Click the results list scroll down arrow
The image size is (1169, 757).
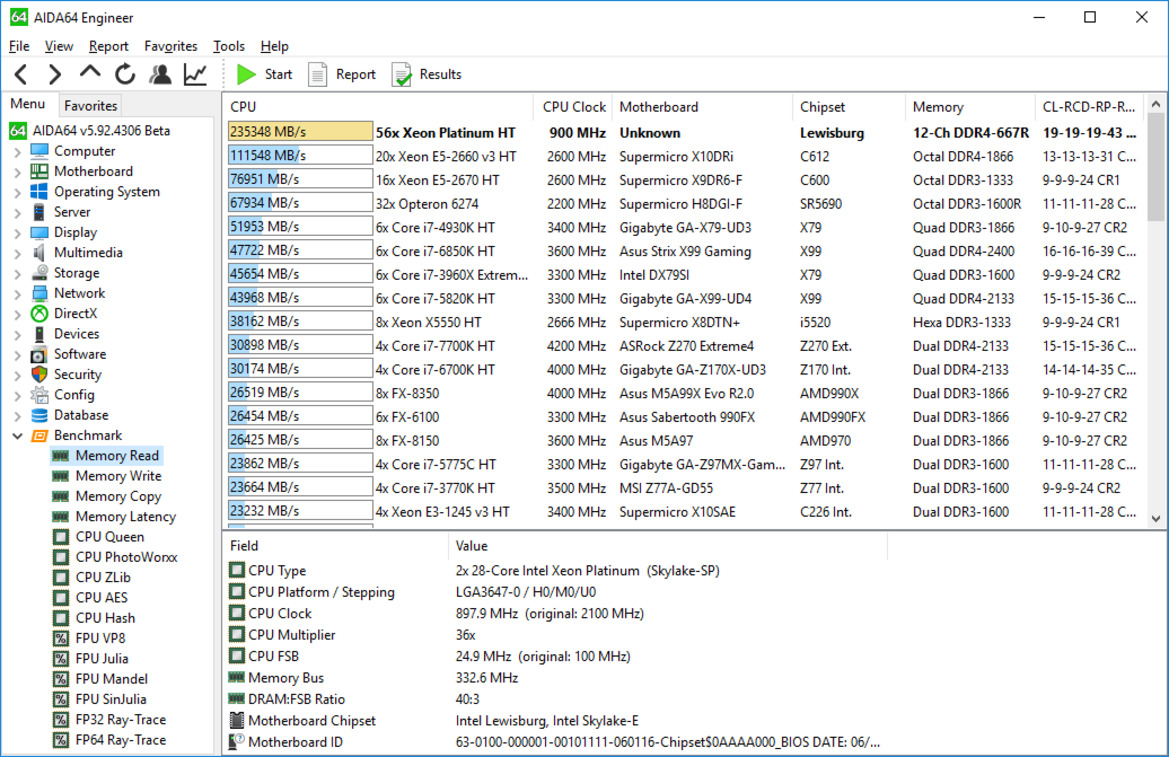pyautogui.click(x=1156, y=519)
